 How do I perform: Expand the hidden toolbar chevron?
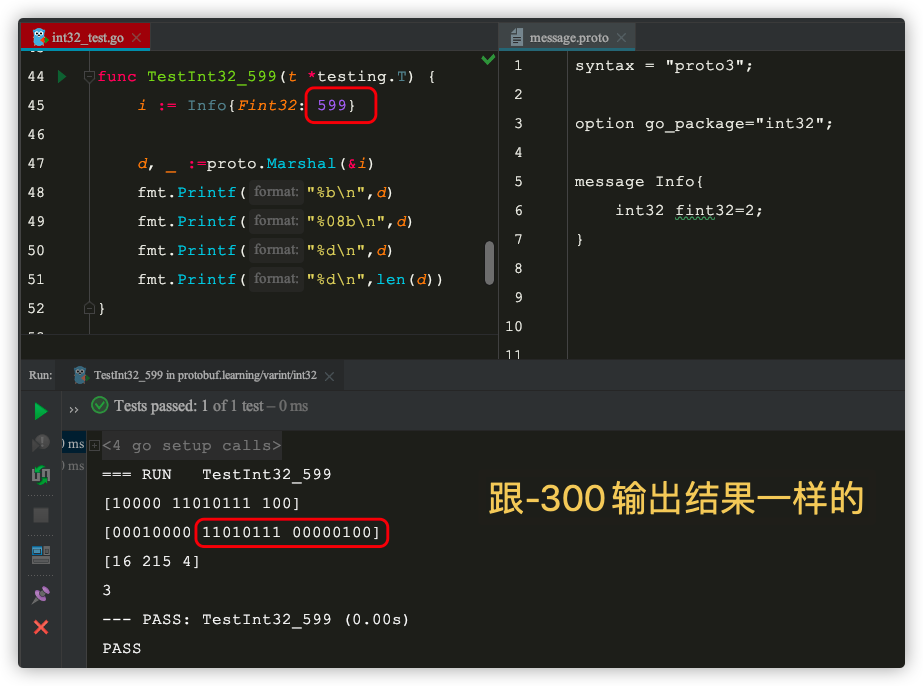(x=74, y=410)
